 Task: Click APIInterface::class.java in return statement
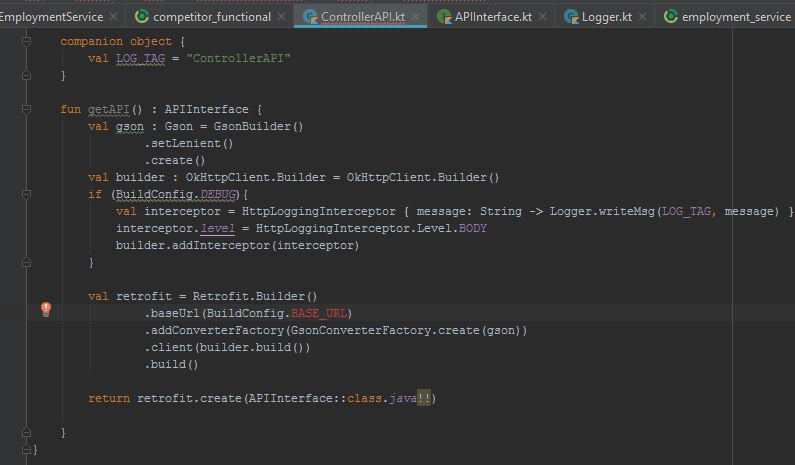pos(332,399)
